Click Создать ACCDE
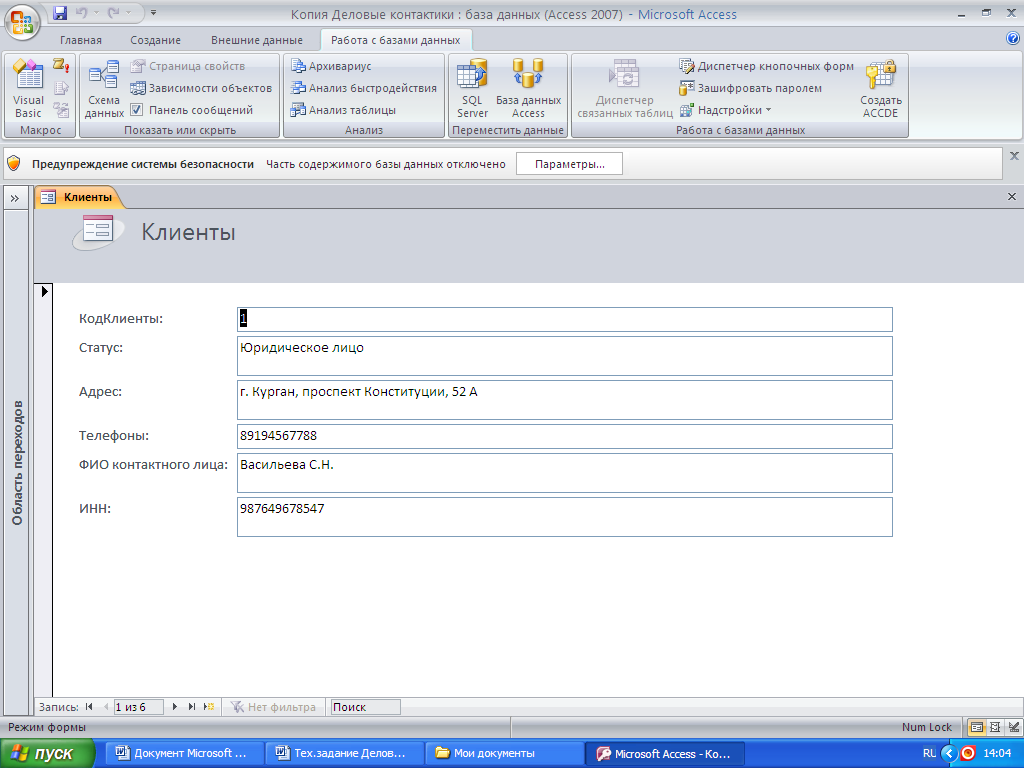This screenshot has height=768, width=1024. [880, 89]
